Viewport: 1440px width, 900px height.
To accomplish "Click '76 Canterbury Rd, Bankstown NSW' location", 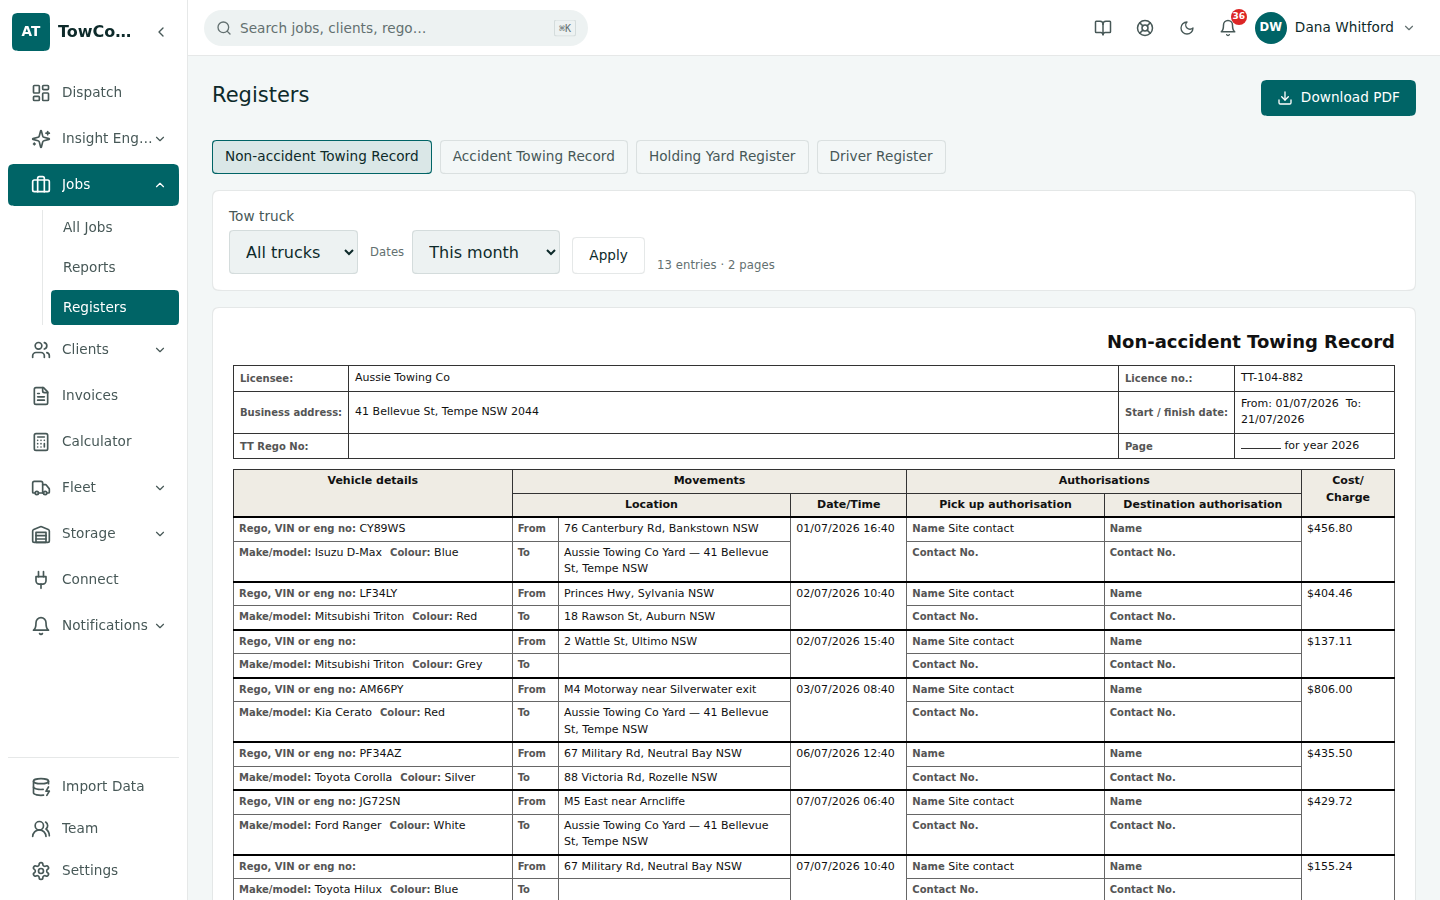I will pos(661,529).
